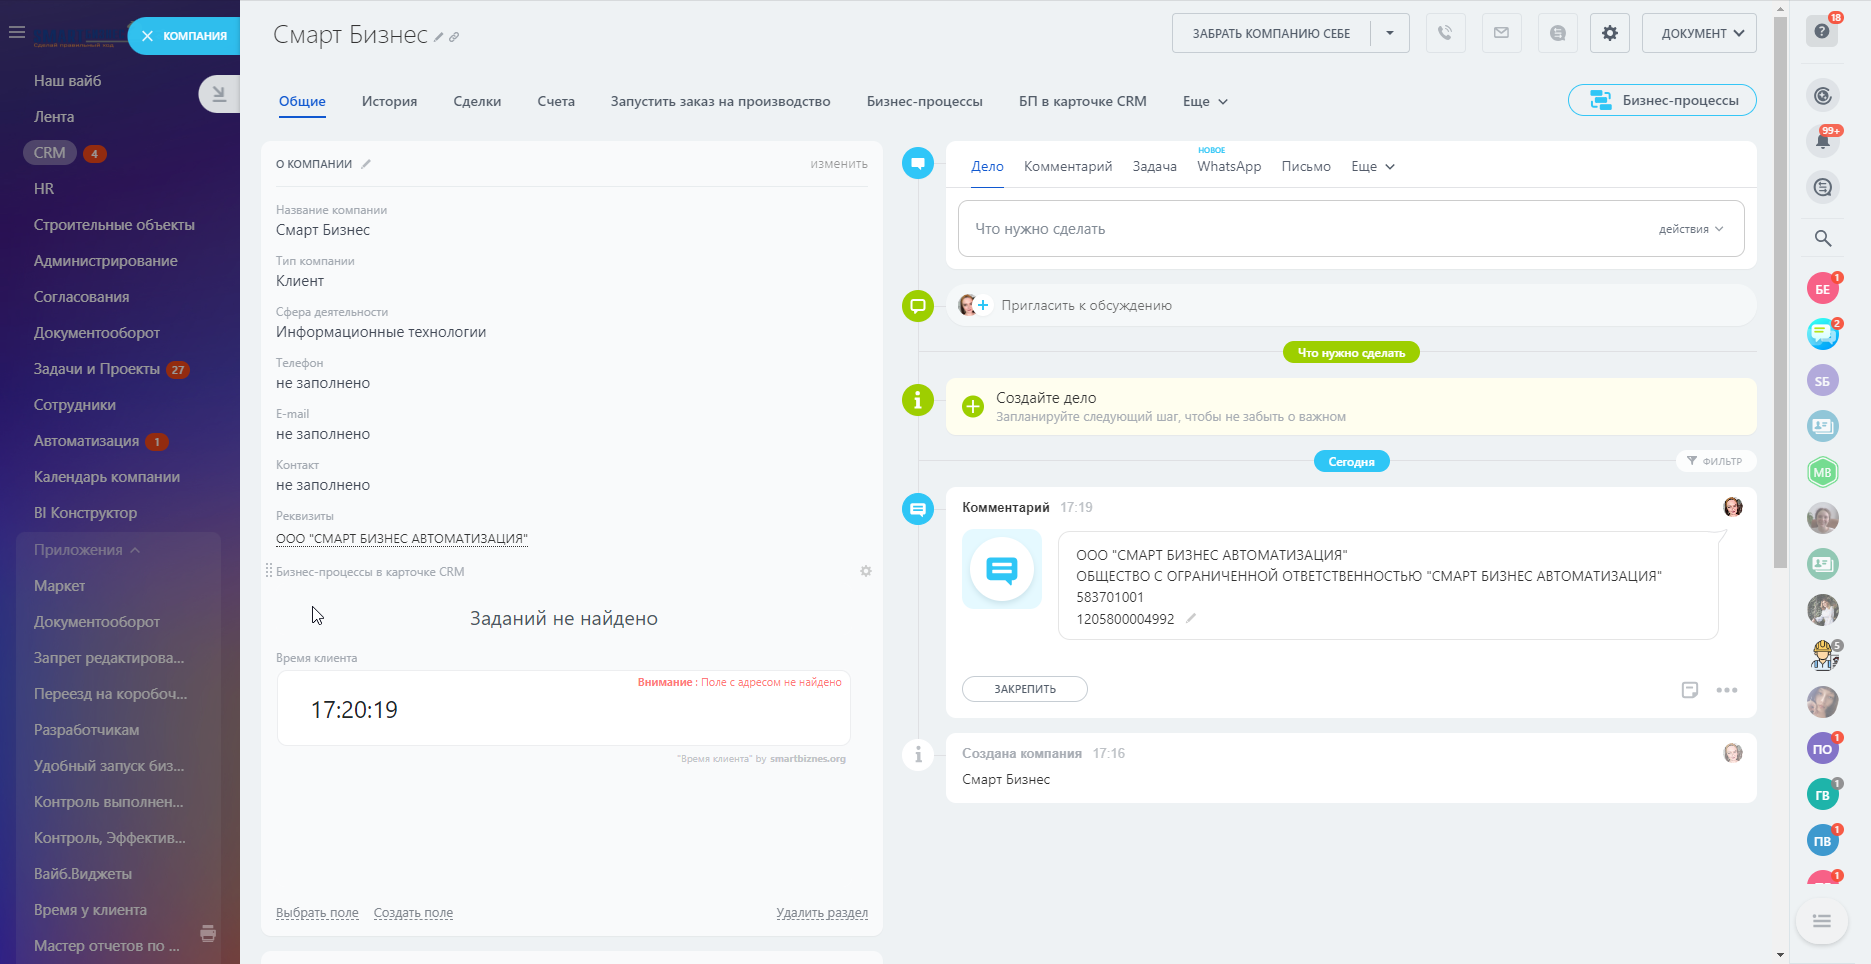The height and width of the screenshot is (964, 1871).
Task: Open ООО "СМАРТ БИЗНЕС АВТОМАТИЗАЦИЯ" requisites link
Action: click(x=402, y=538)
